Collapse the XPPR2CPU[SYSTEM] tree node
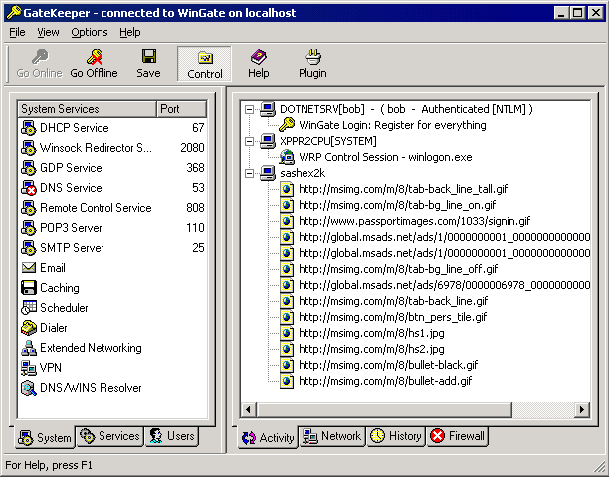The height and width of the screenshot is (477, 609). [249, 141]
